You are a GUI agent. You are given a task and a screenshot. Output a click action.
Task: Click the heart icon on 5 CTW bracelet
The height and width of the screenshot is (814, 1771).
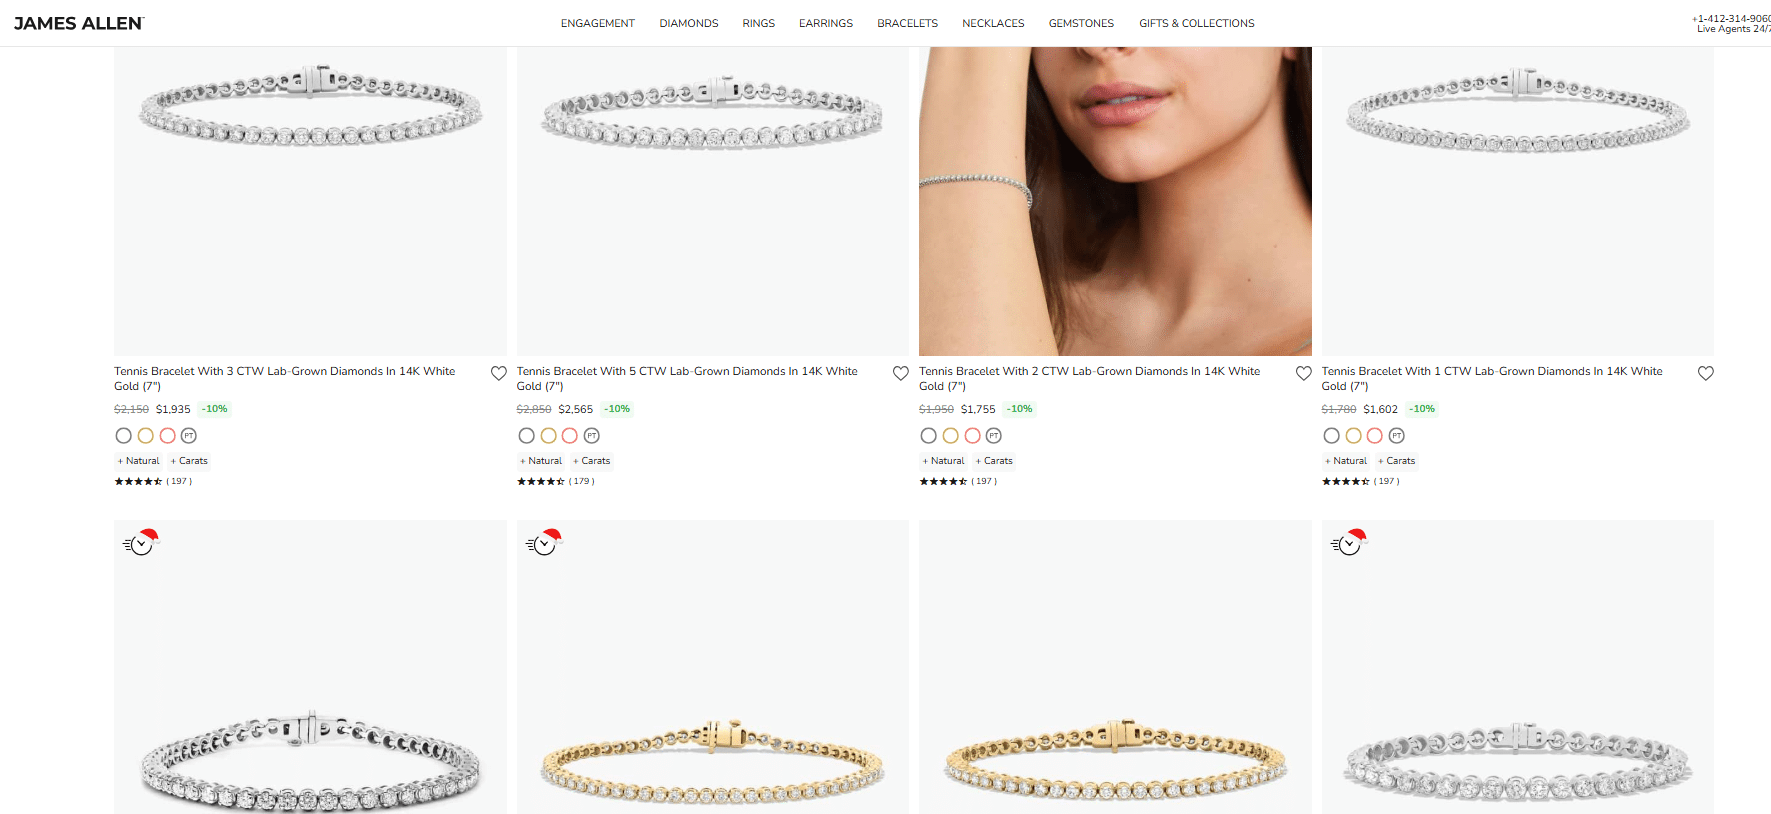click(901, 373)
